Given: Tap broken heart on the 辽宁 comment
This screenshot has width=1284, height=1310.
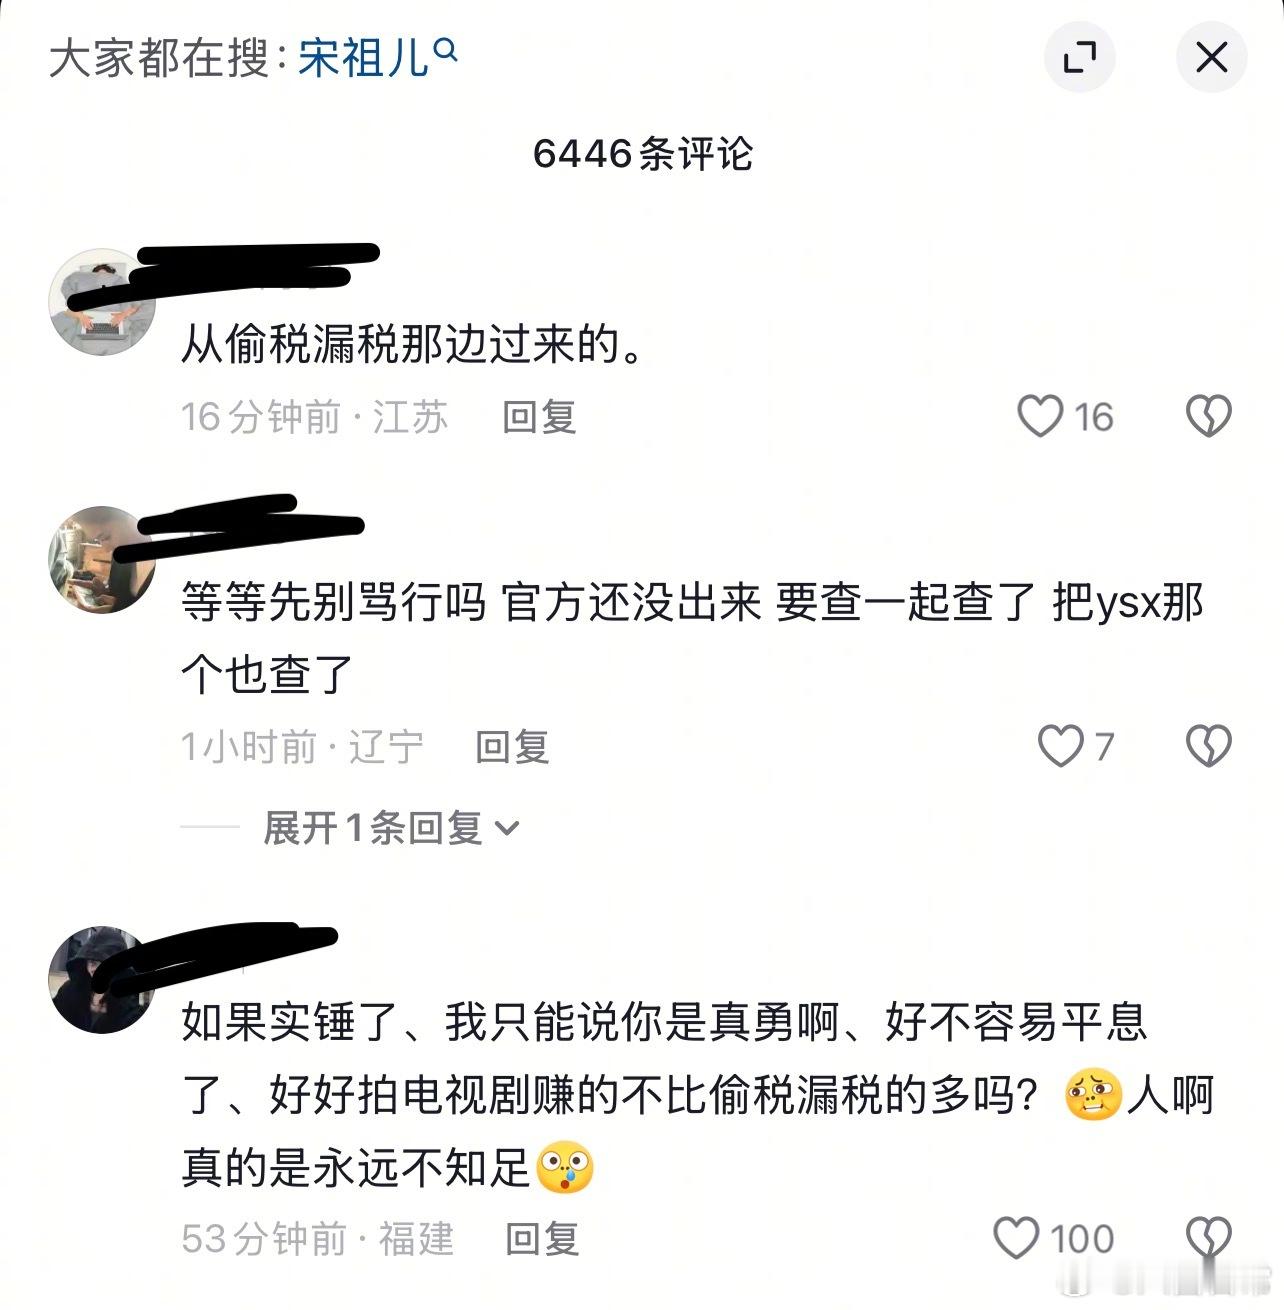Looking at the screenshot, I should (1208, 746).
